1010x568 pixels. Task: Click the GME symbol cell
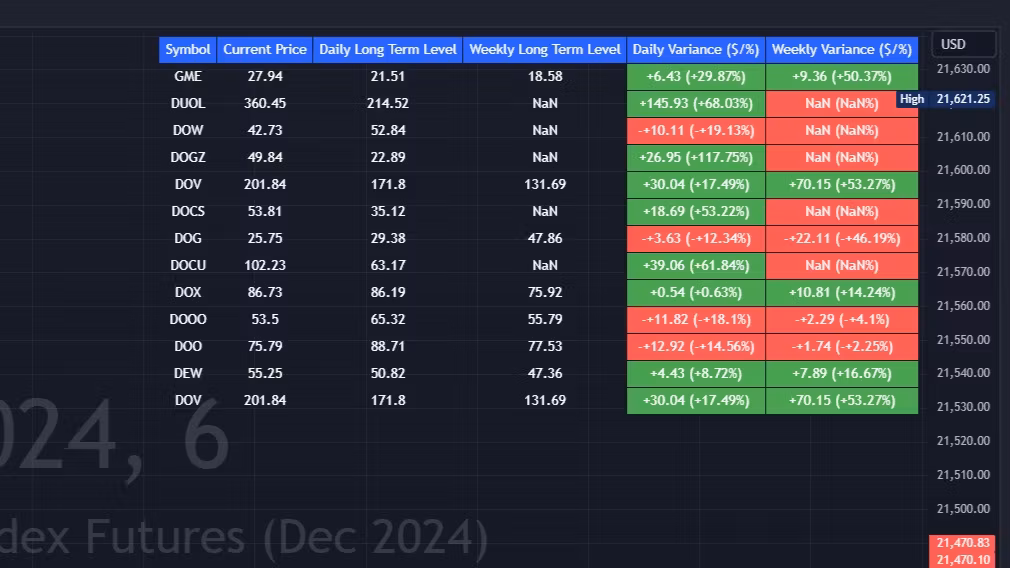tap(188, 76)
